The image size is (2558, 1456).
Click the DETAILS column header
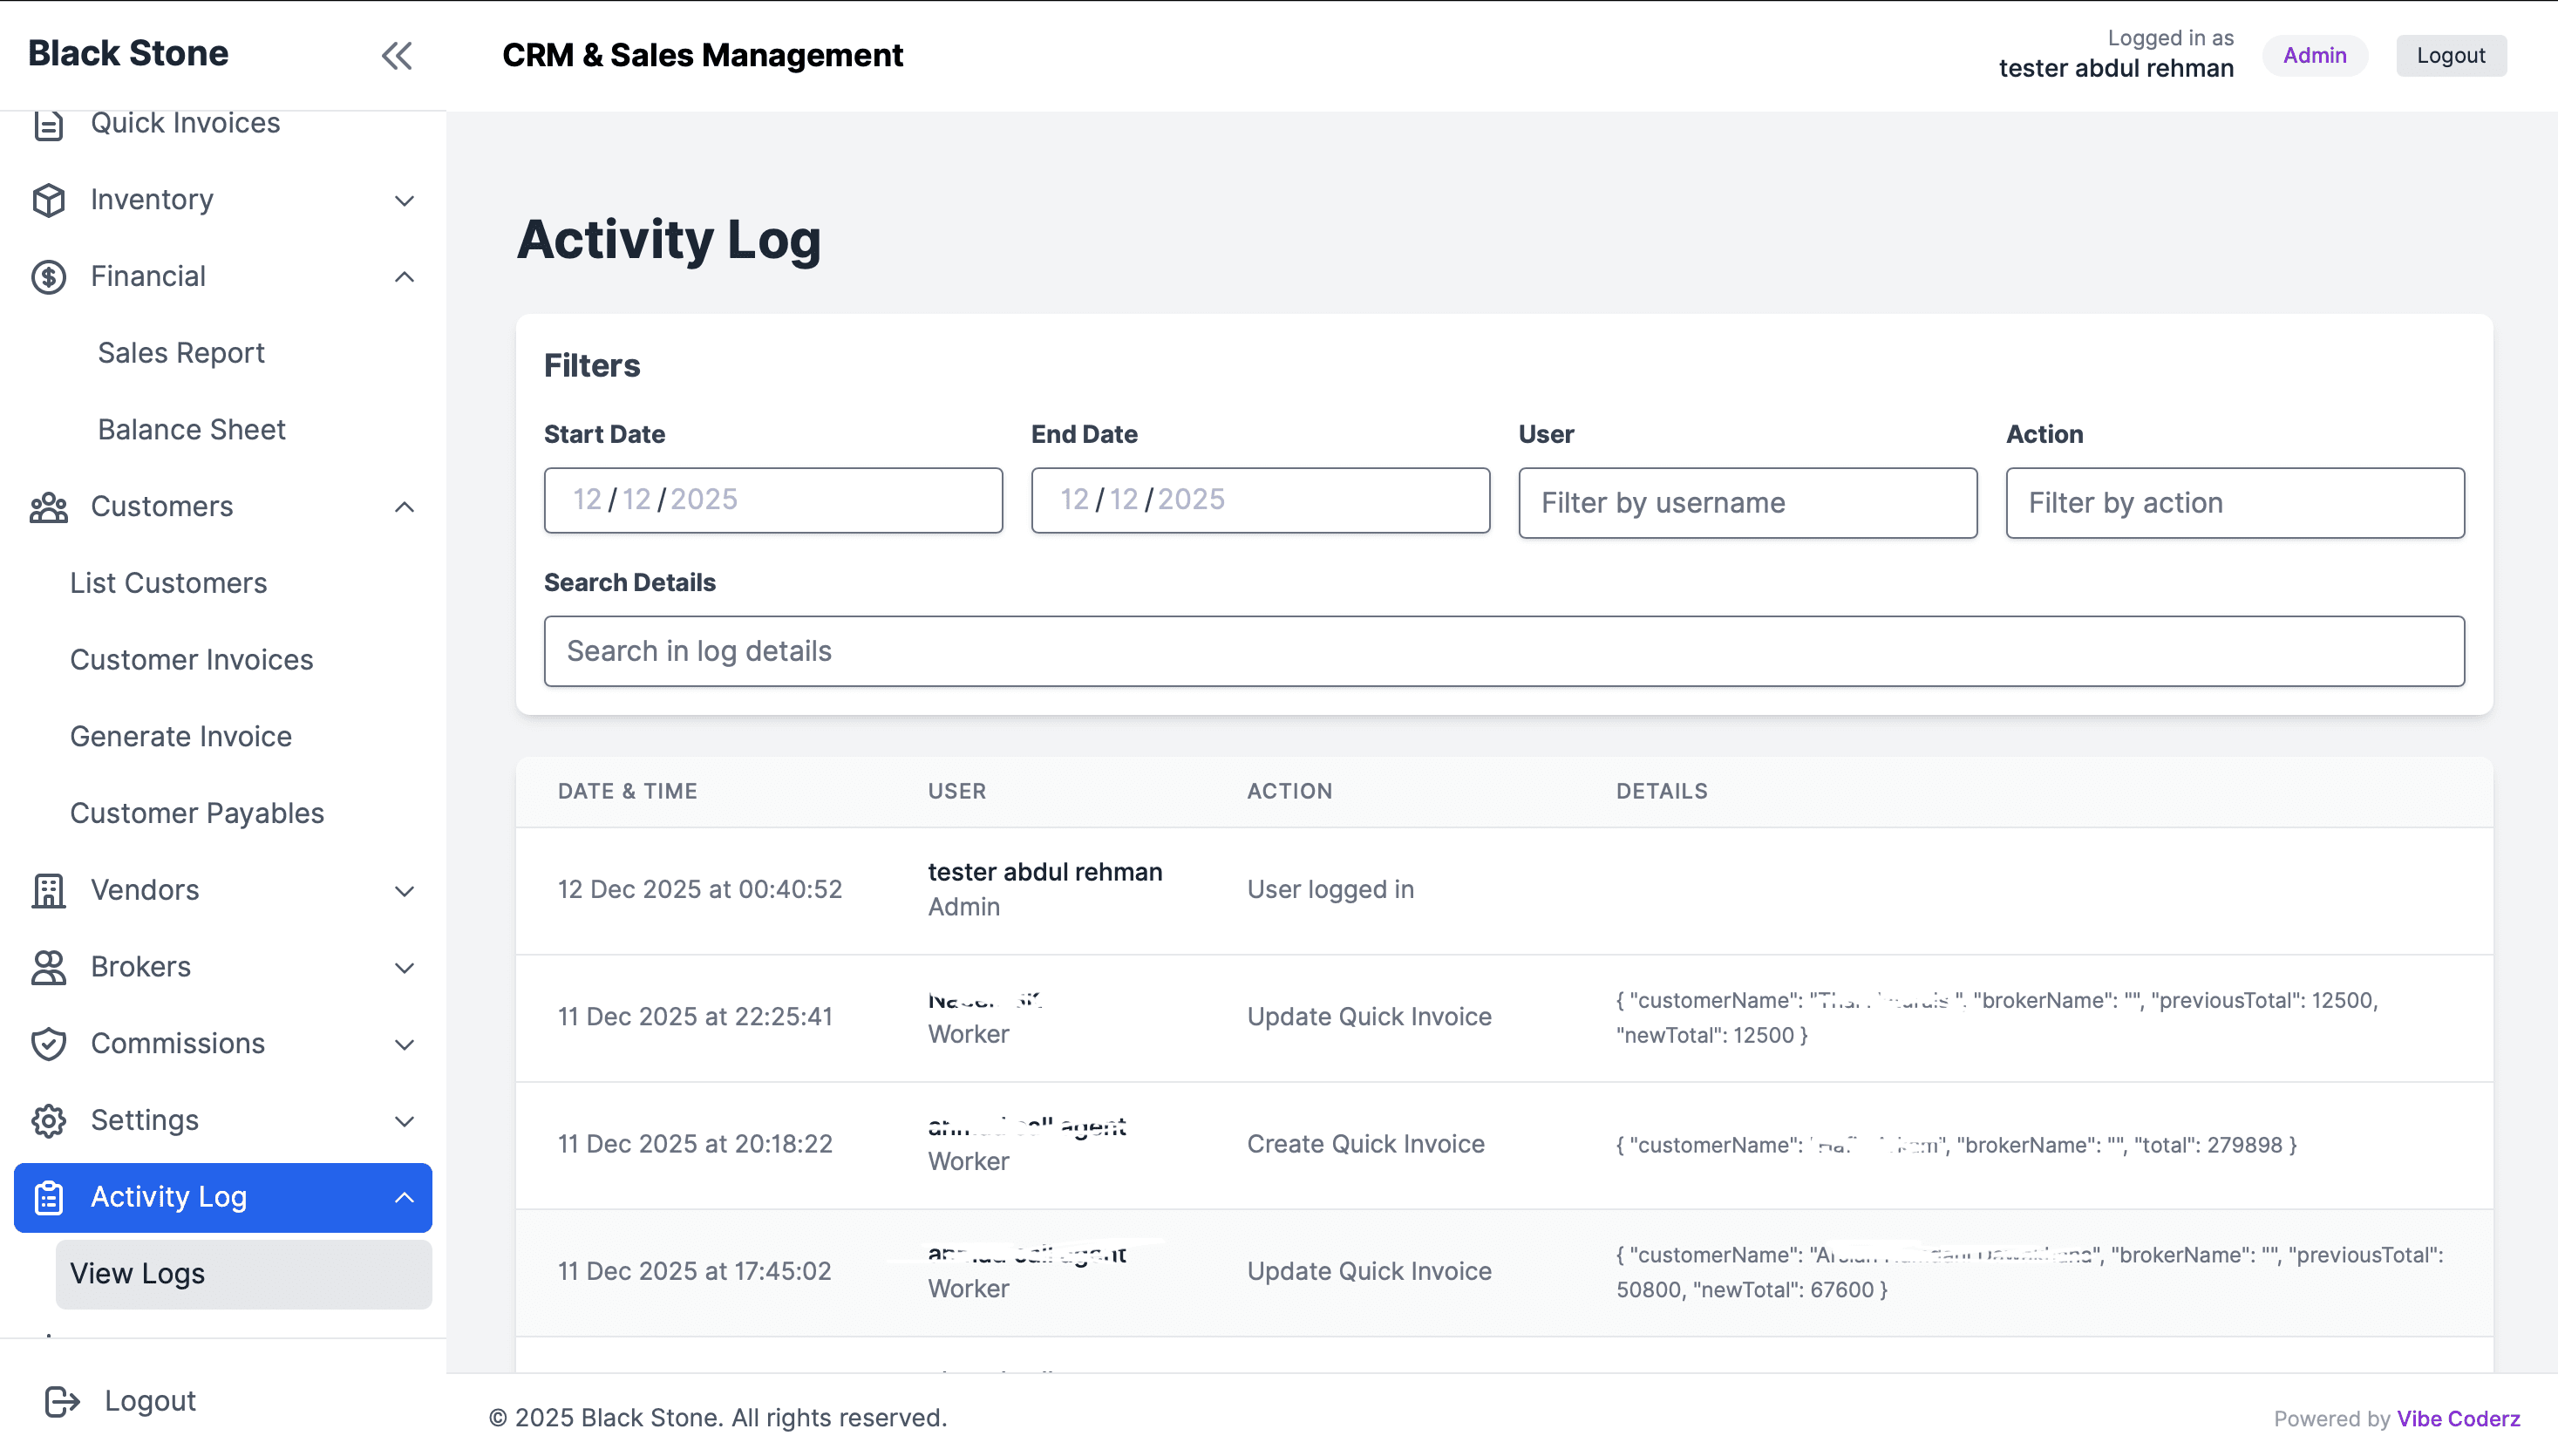(x=1661, y=791)
